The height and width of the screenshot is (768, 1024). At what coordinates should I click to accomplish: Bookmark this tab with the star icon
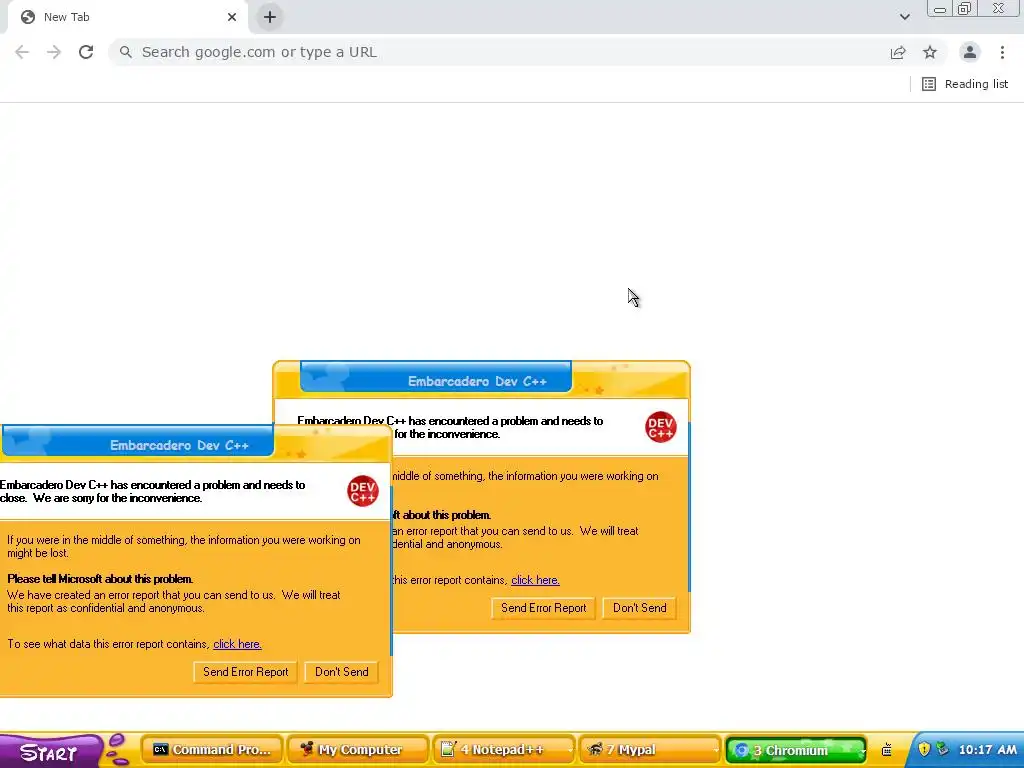pos(930,52)
